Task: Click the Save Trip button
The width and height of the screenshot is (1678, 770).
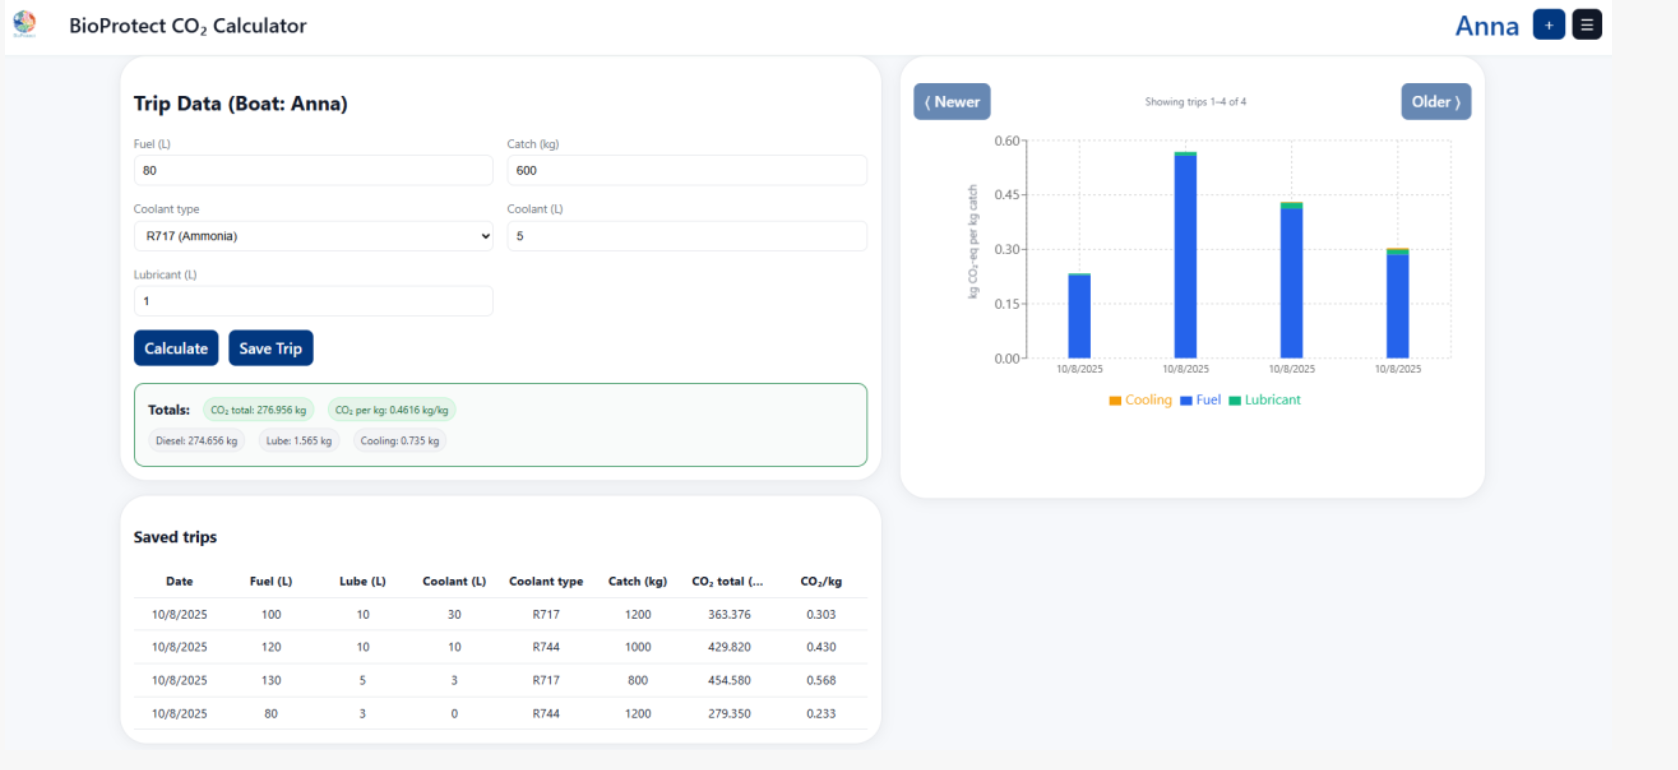Action: (270, 348)
